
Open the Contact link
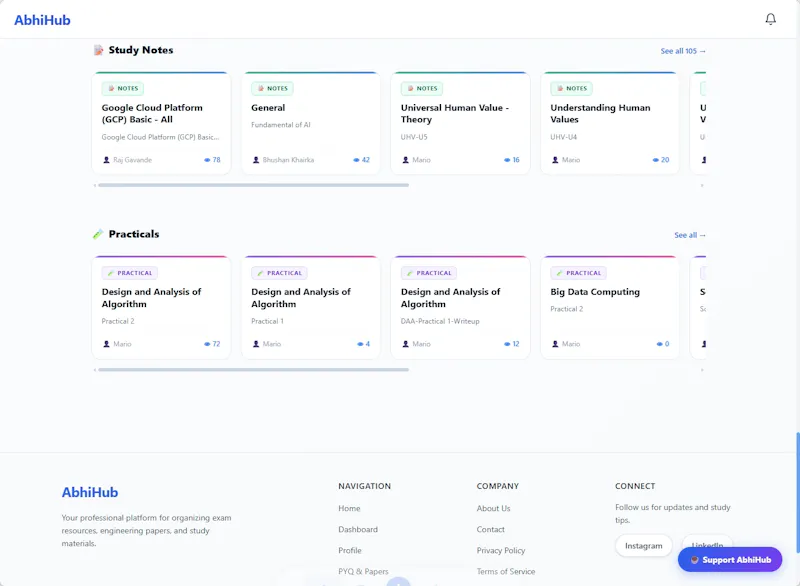[x=490, y=529]
